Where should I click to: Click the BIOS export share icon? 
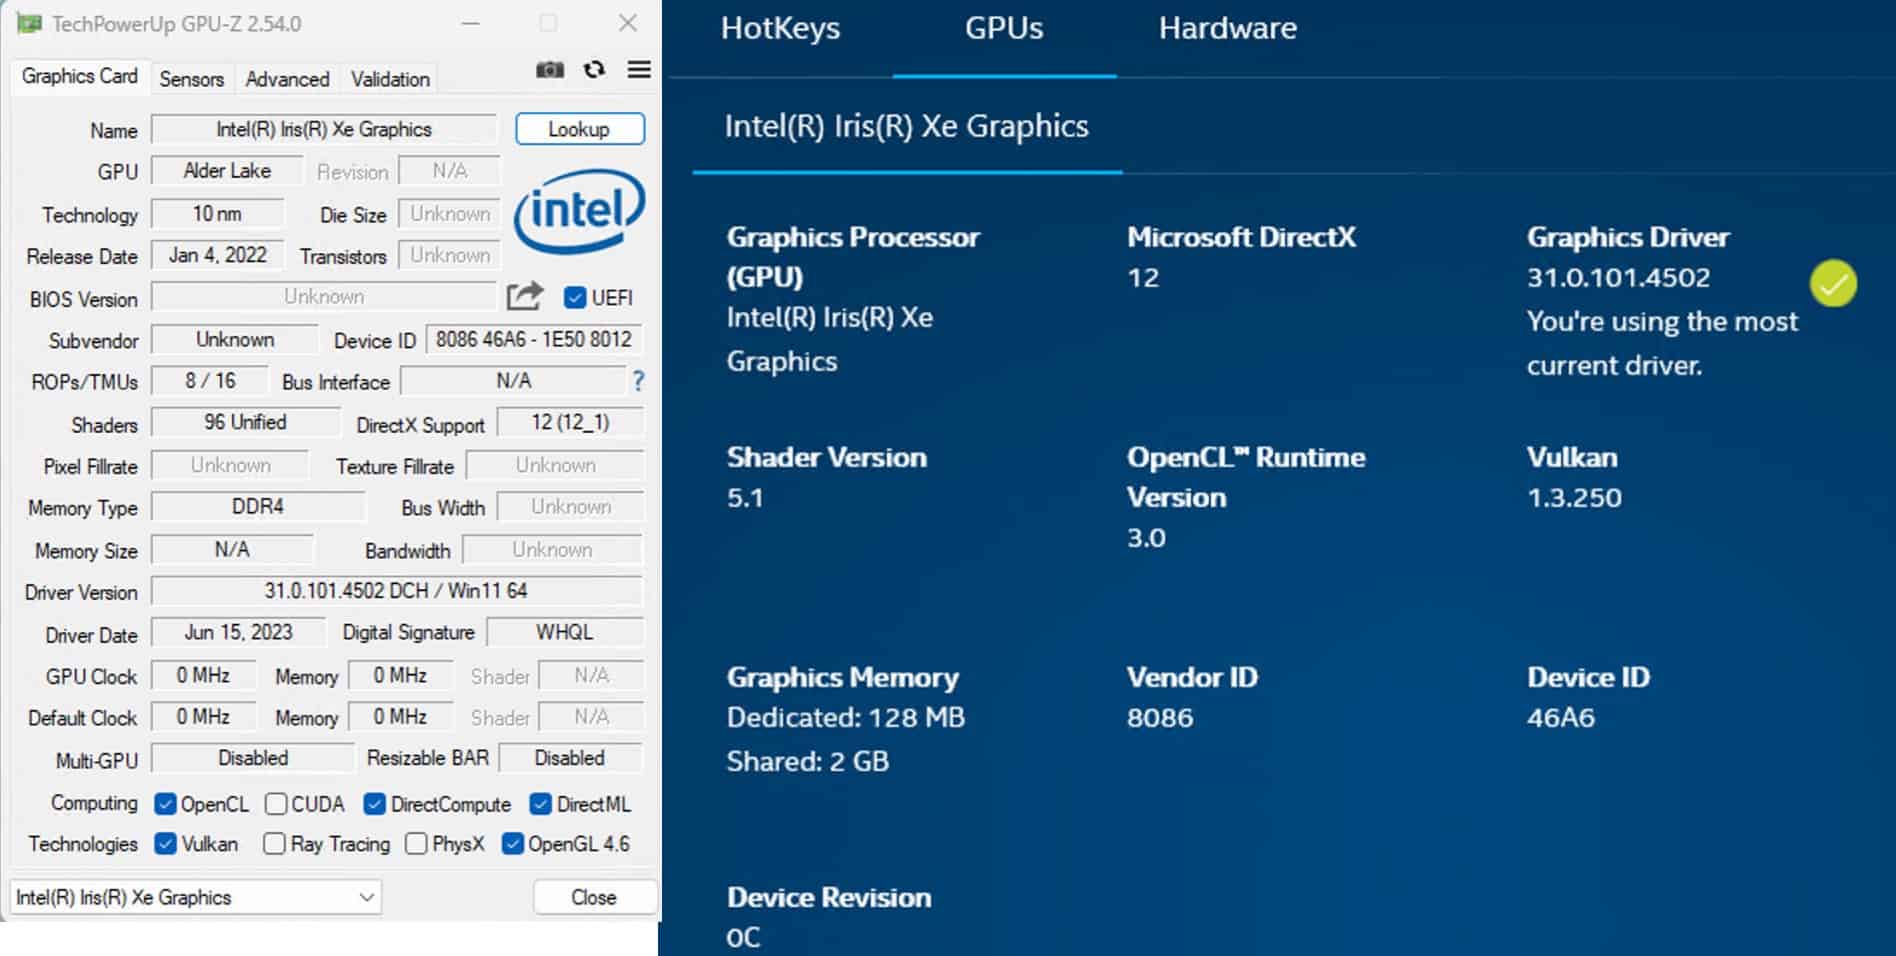point(524,296)
